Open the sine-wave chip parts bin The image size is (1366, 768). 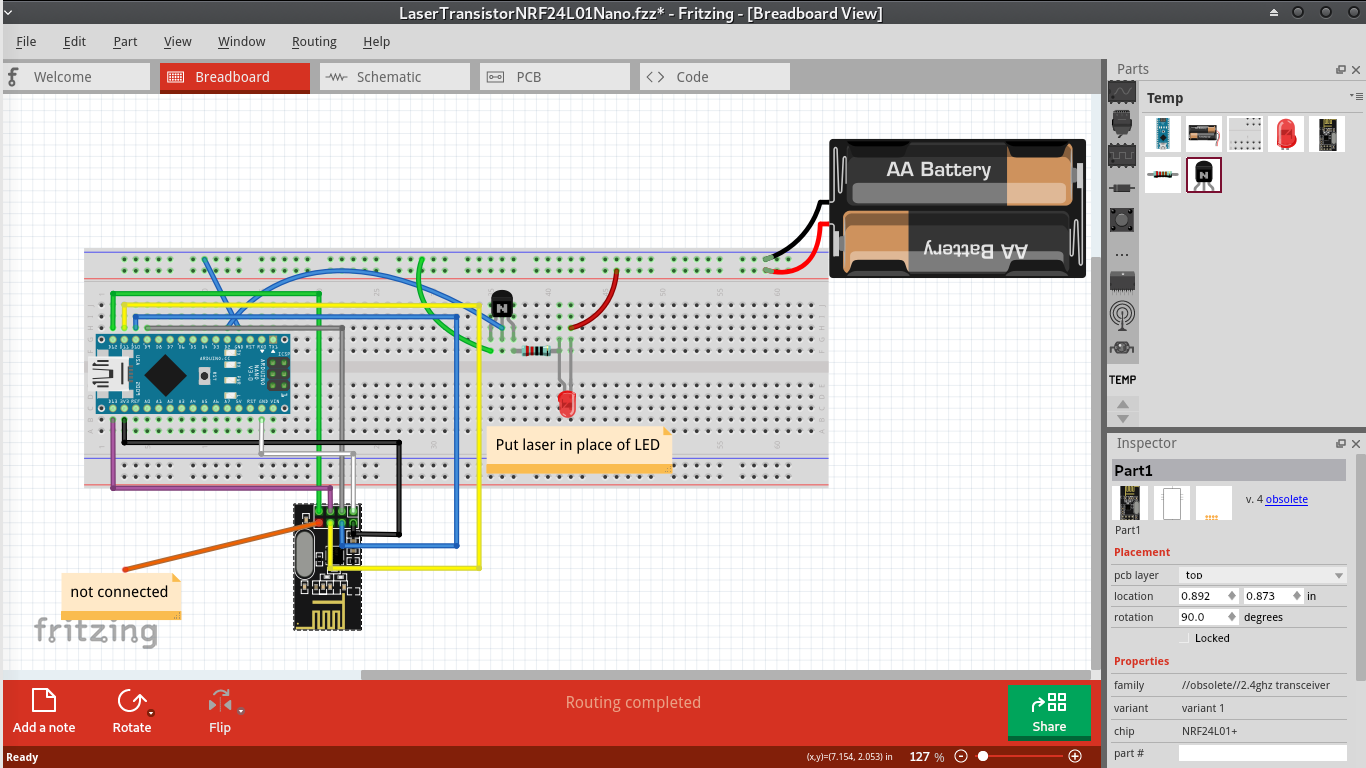click(1122, 92)
